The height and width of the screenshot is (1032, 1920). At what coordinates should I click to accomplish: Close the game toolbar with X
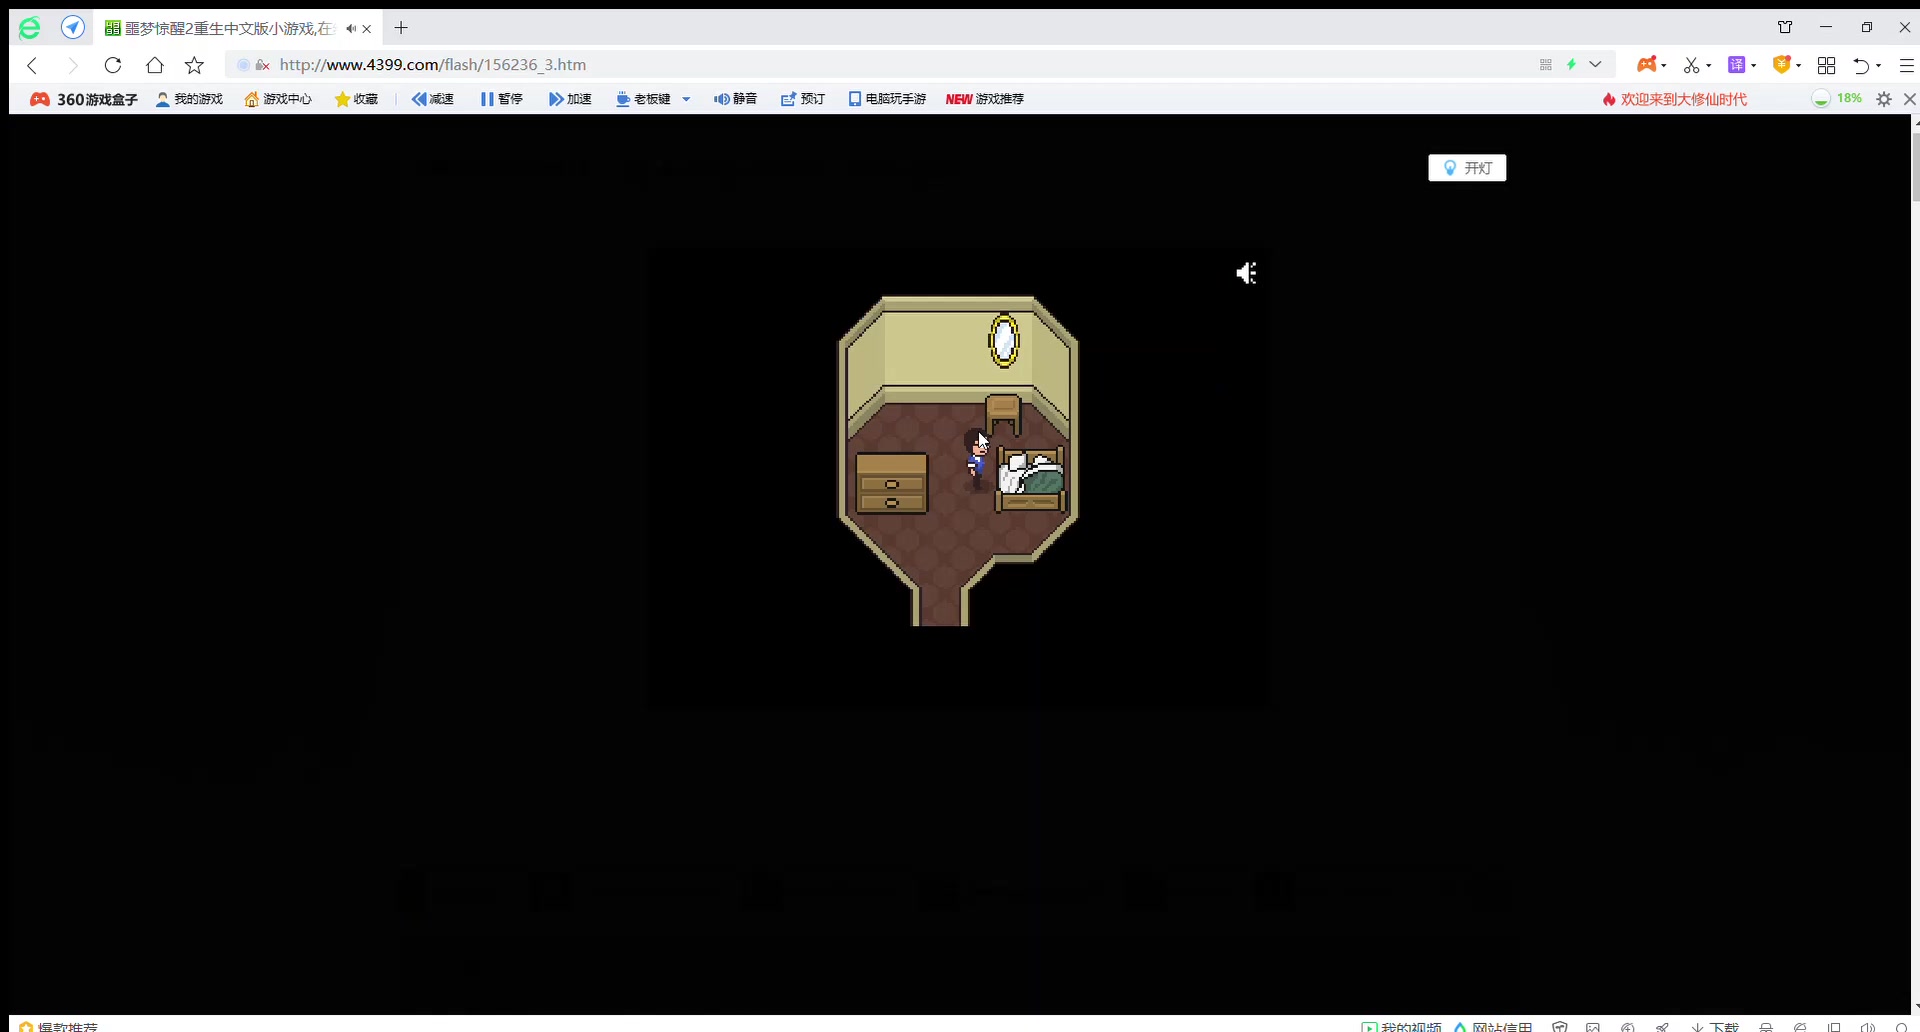[x=1910, y=99]
